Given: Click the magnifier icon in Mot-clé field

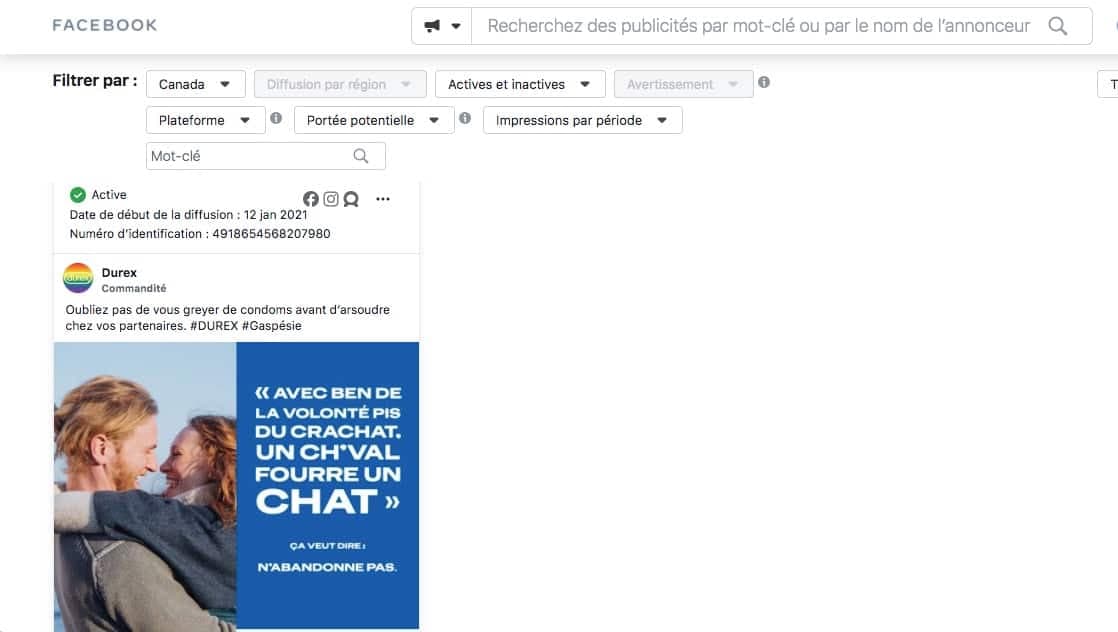Looking at the screenshot, I should pyautogui.click(x=362, y=156).
